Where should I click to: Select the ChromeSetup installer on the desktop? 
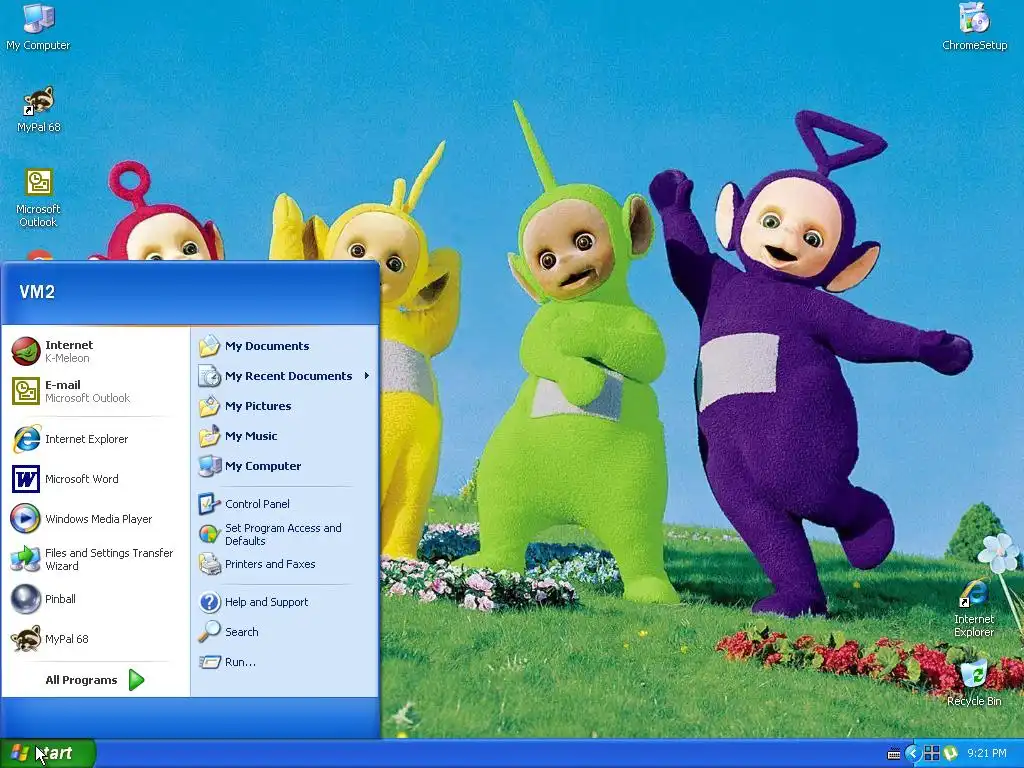[x=974, y=27]
